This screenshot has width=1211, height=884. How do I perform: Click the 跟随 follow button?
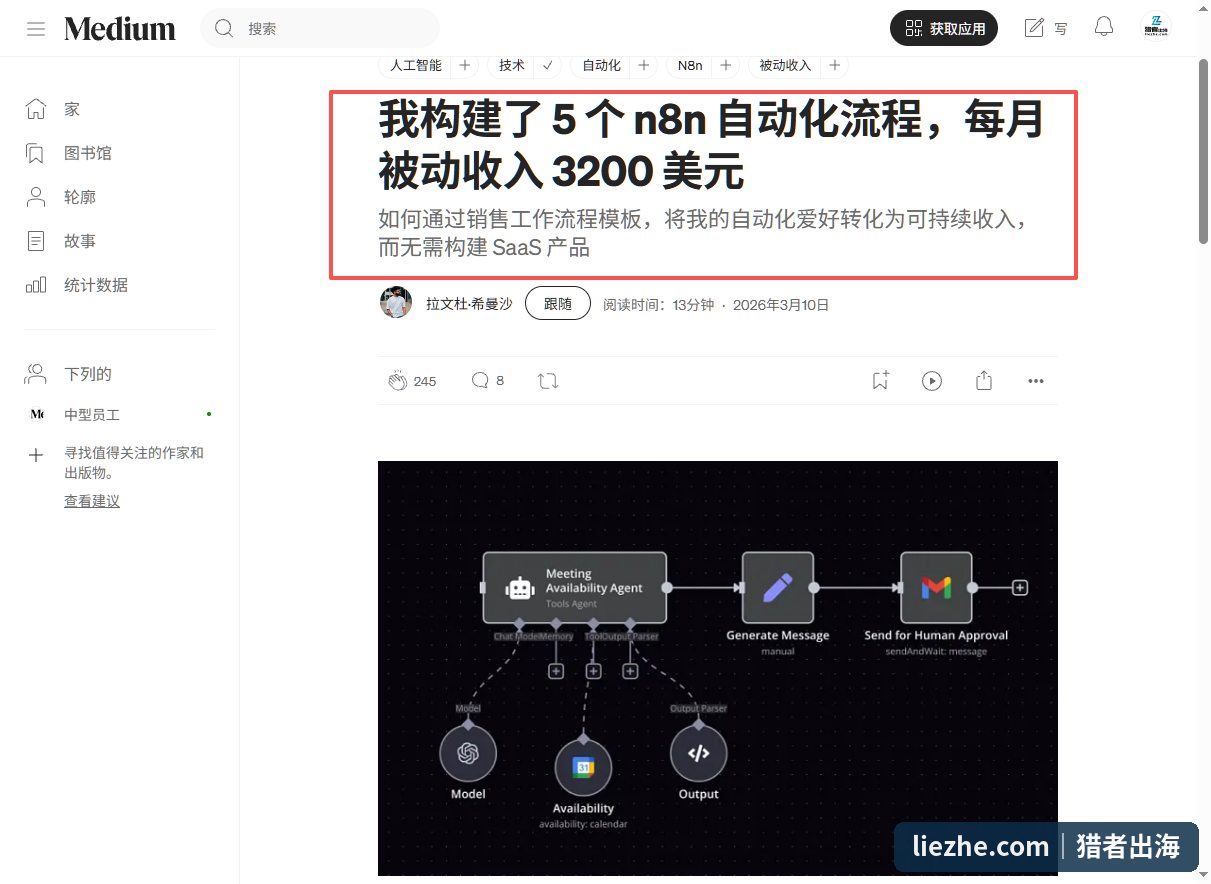558,304
